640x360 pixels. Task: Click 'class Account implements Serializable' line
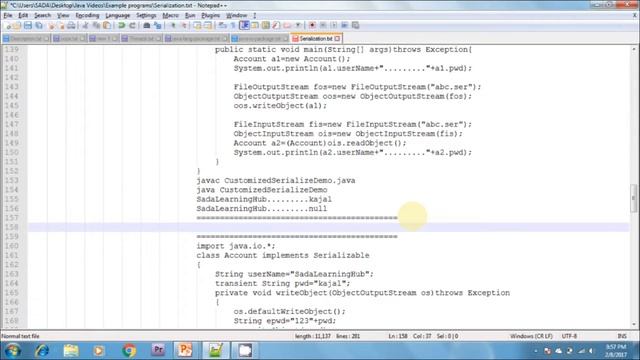(282, 256)
